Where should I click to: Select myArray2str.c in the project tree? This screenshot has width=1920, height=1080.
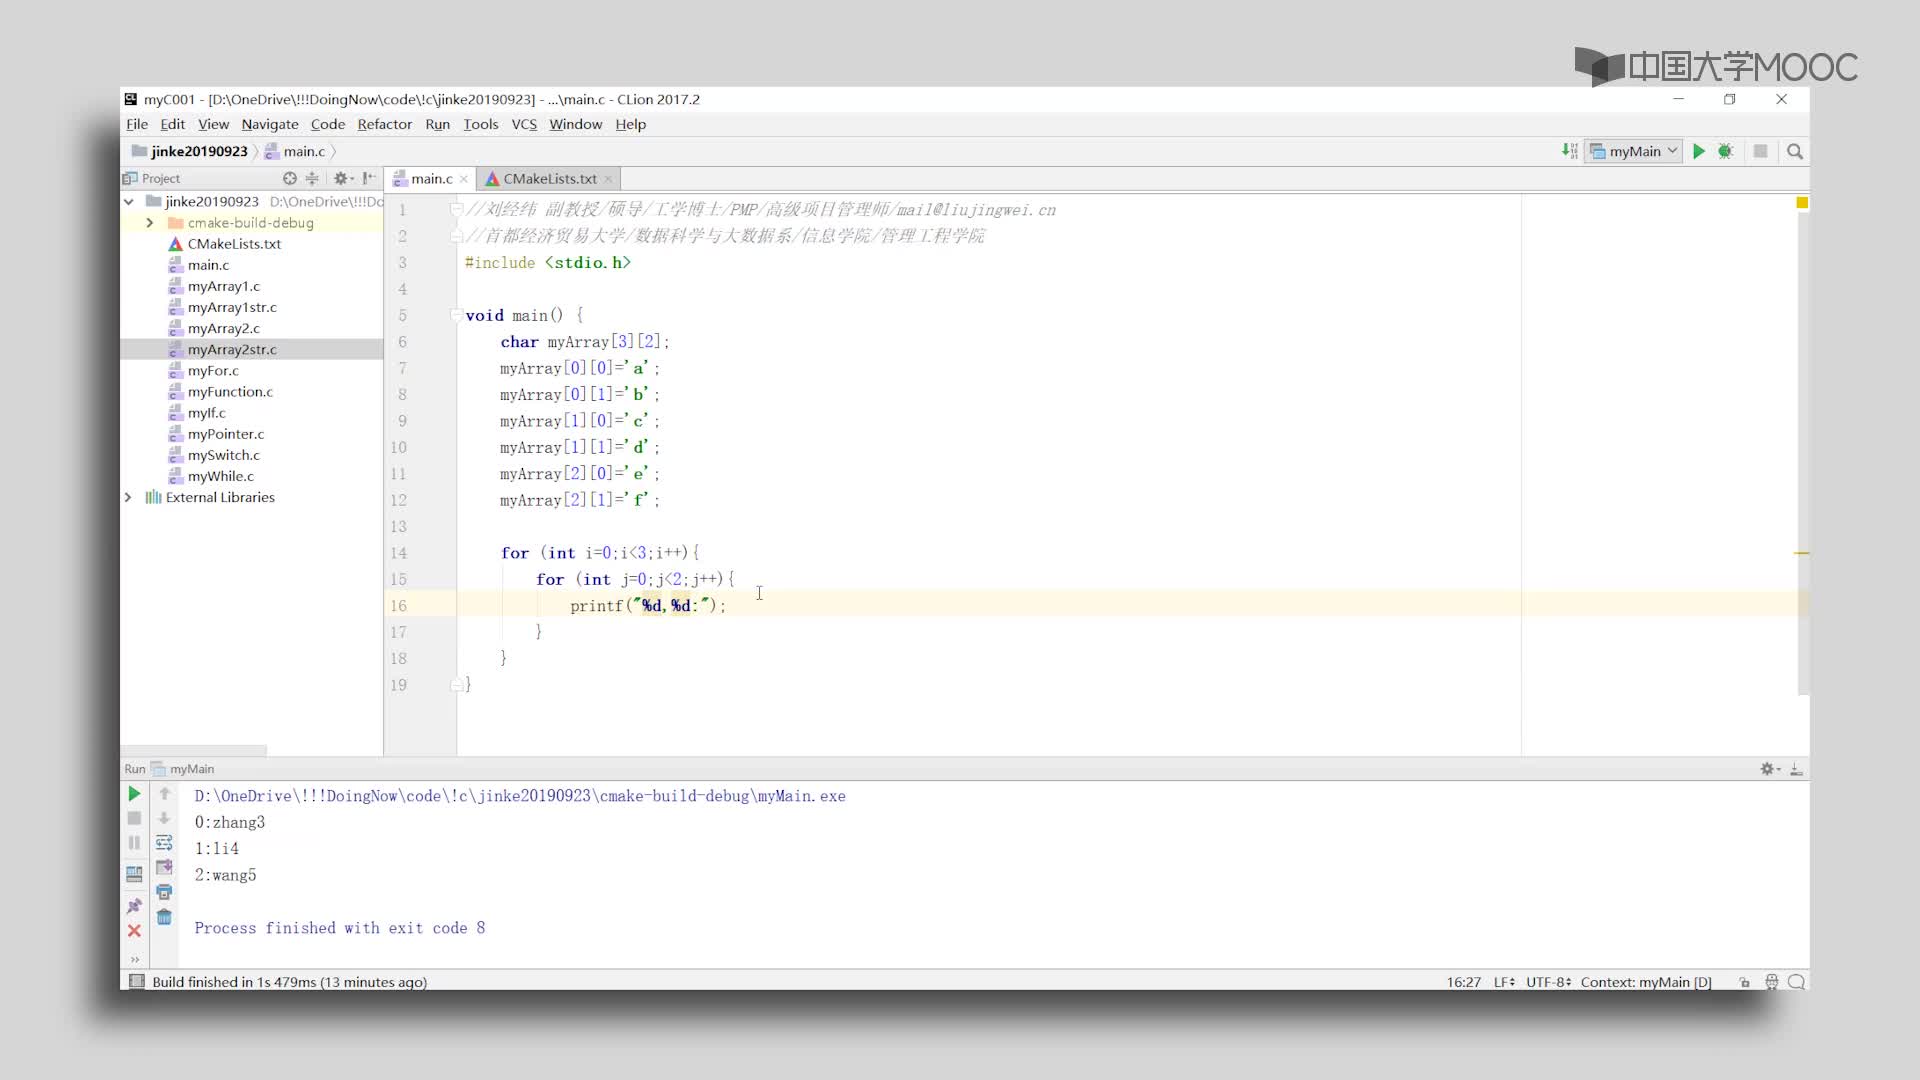pyautogui.click(x=232, y=349)
